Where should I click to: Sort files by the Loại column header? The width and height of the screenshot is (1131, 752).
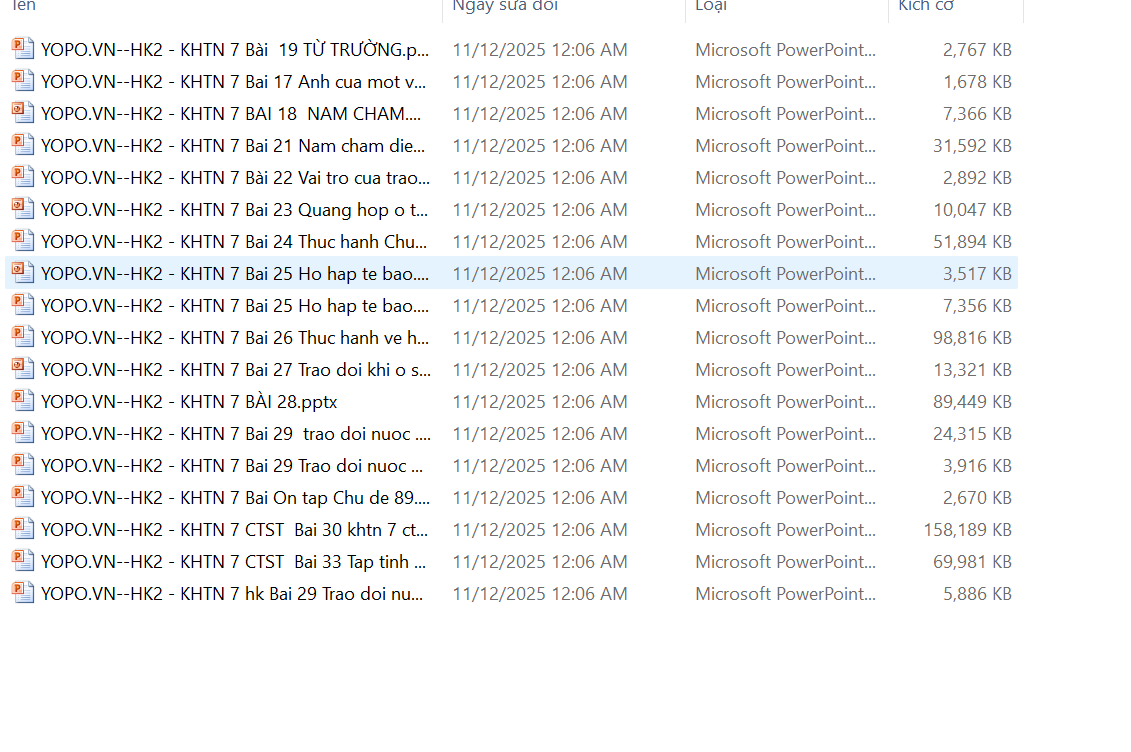(x=711, y=6)
